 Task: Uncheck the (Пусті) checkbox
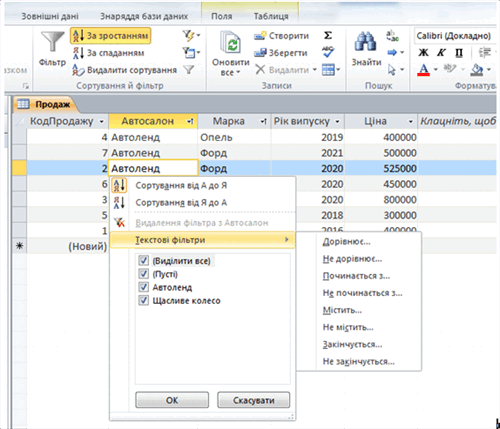143,274
